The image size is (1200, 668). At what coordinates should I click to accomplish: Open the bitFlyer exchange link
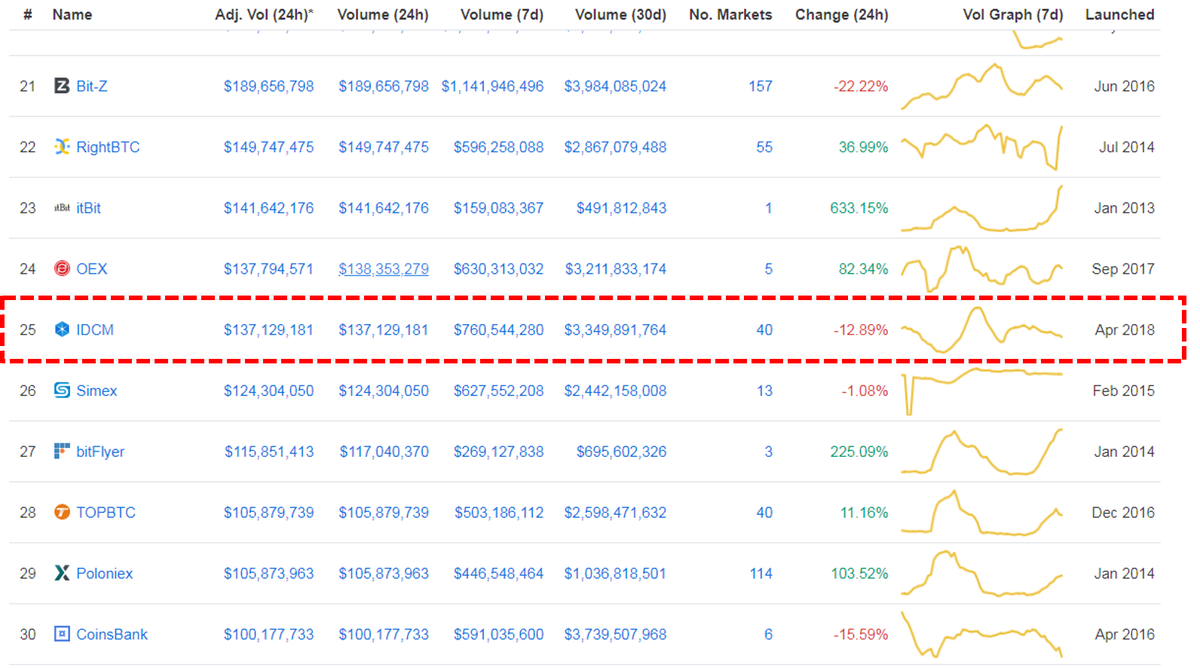[101, 451]
